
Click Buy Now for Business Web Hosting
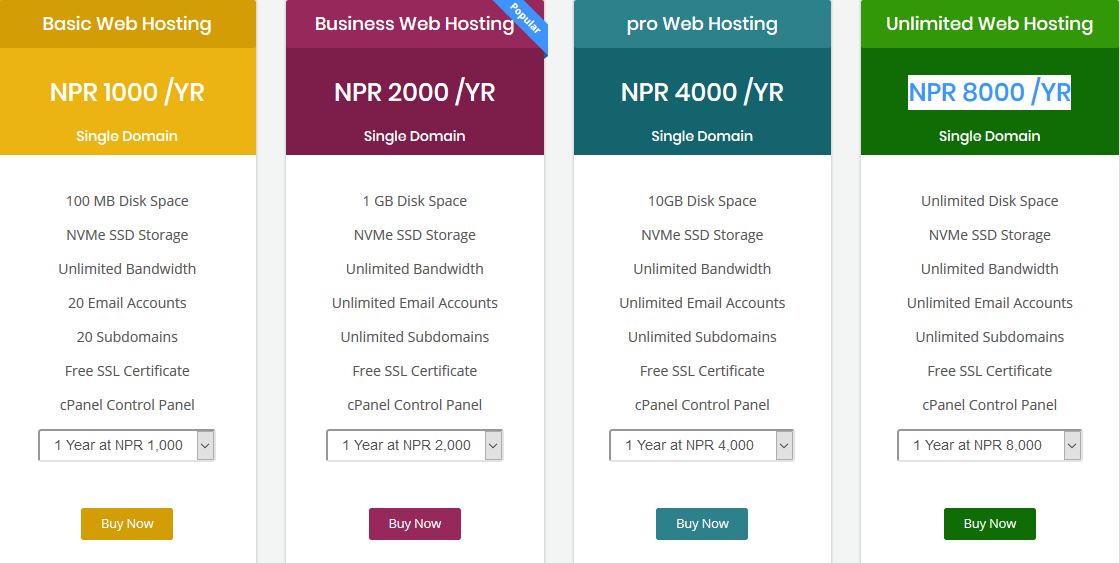click(x=414, y=524)
